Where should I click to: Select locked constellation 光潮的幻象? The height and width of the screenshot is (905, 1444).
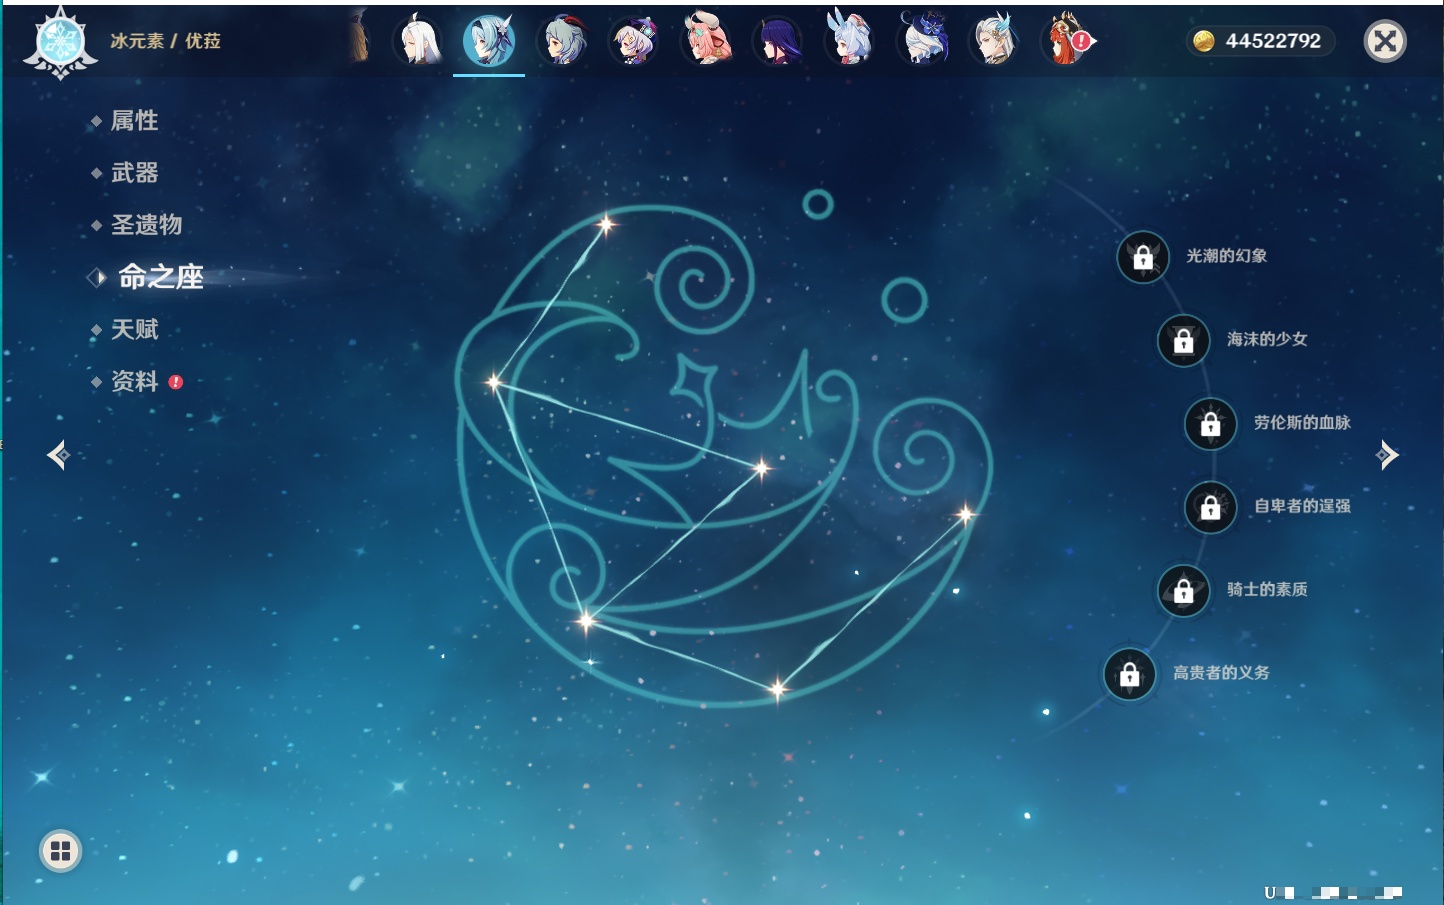(x=1143, y=257)
